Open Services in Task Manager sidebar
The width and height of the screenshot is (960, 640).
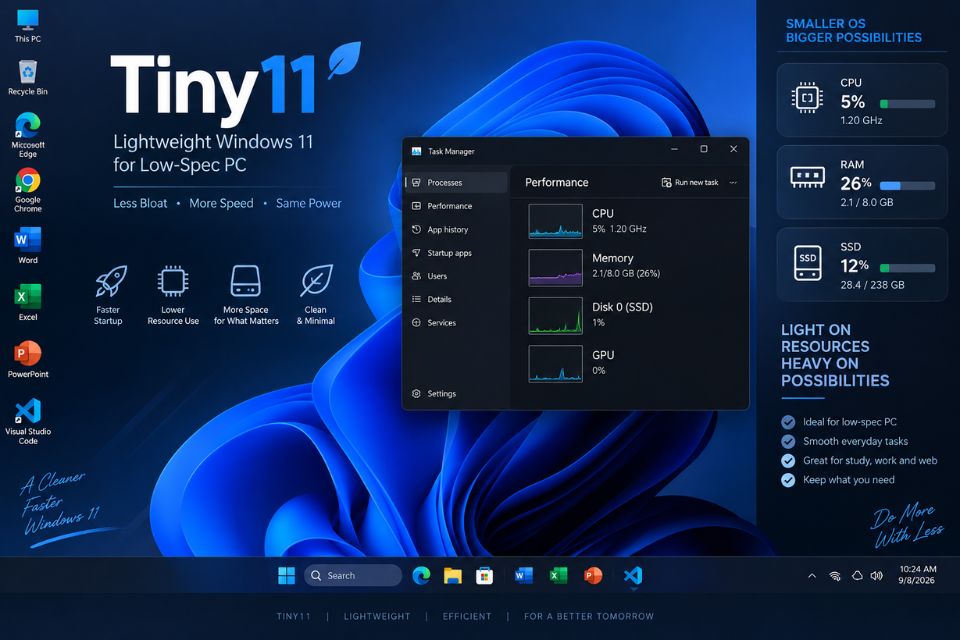coord(457,323)
